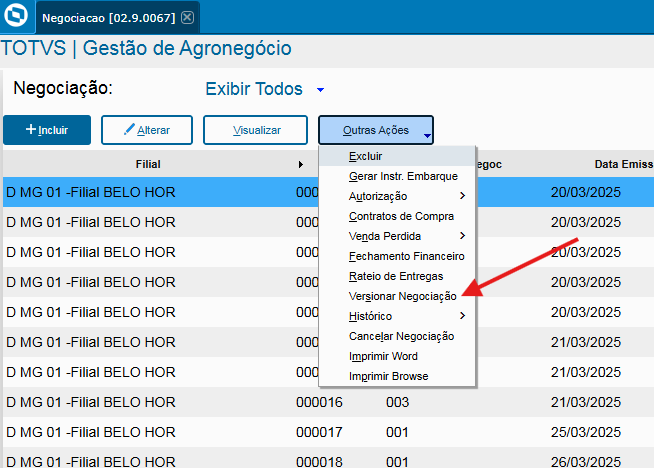Select the row with code 000017
This screenshot has width=654, height=468.
(x=327, y=432)
